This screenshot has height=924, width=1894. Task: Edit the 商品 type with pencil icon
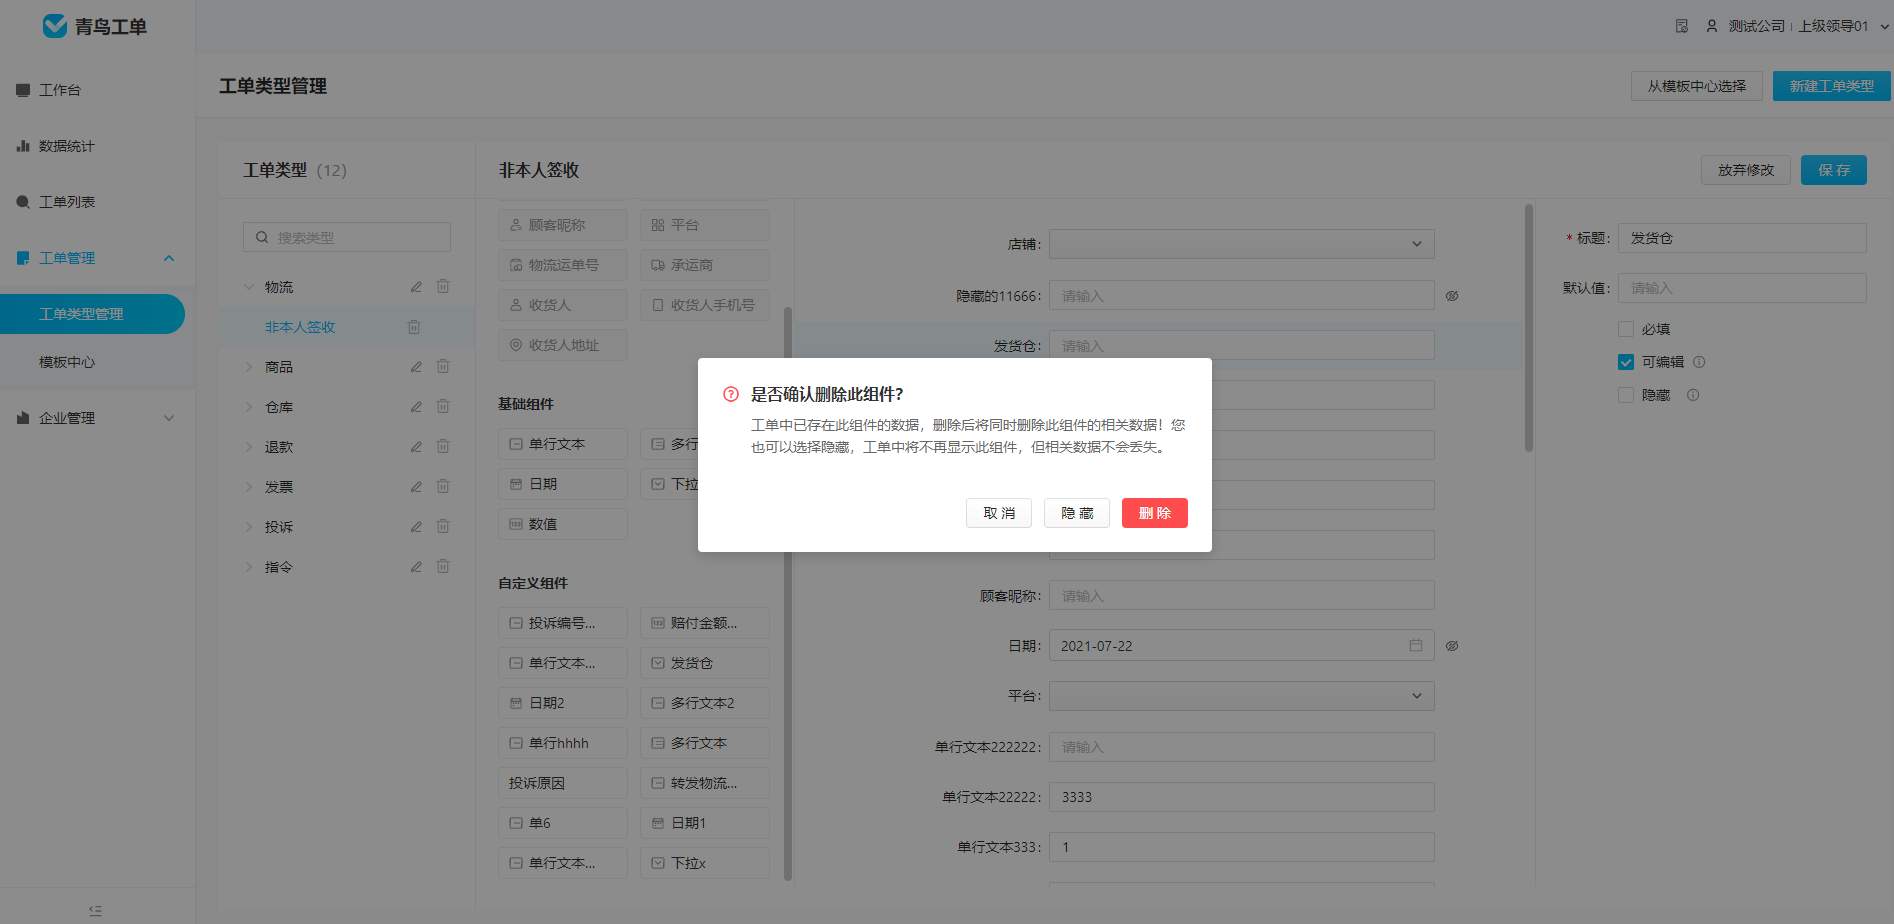coord(416,367)
